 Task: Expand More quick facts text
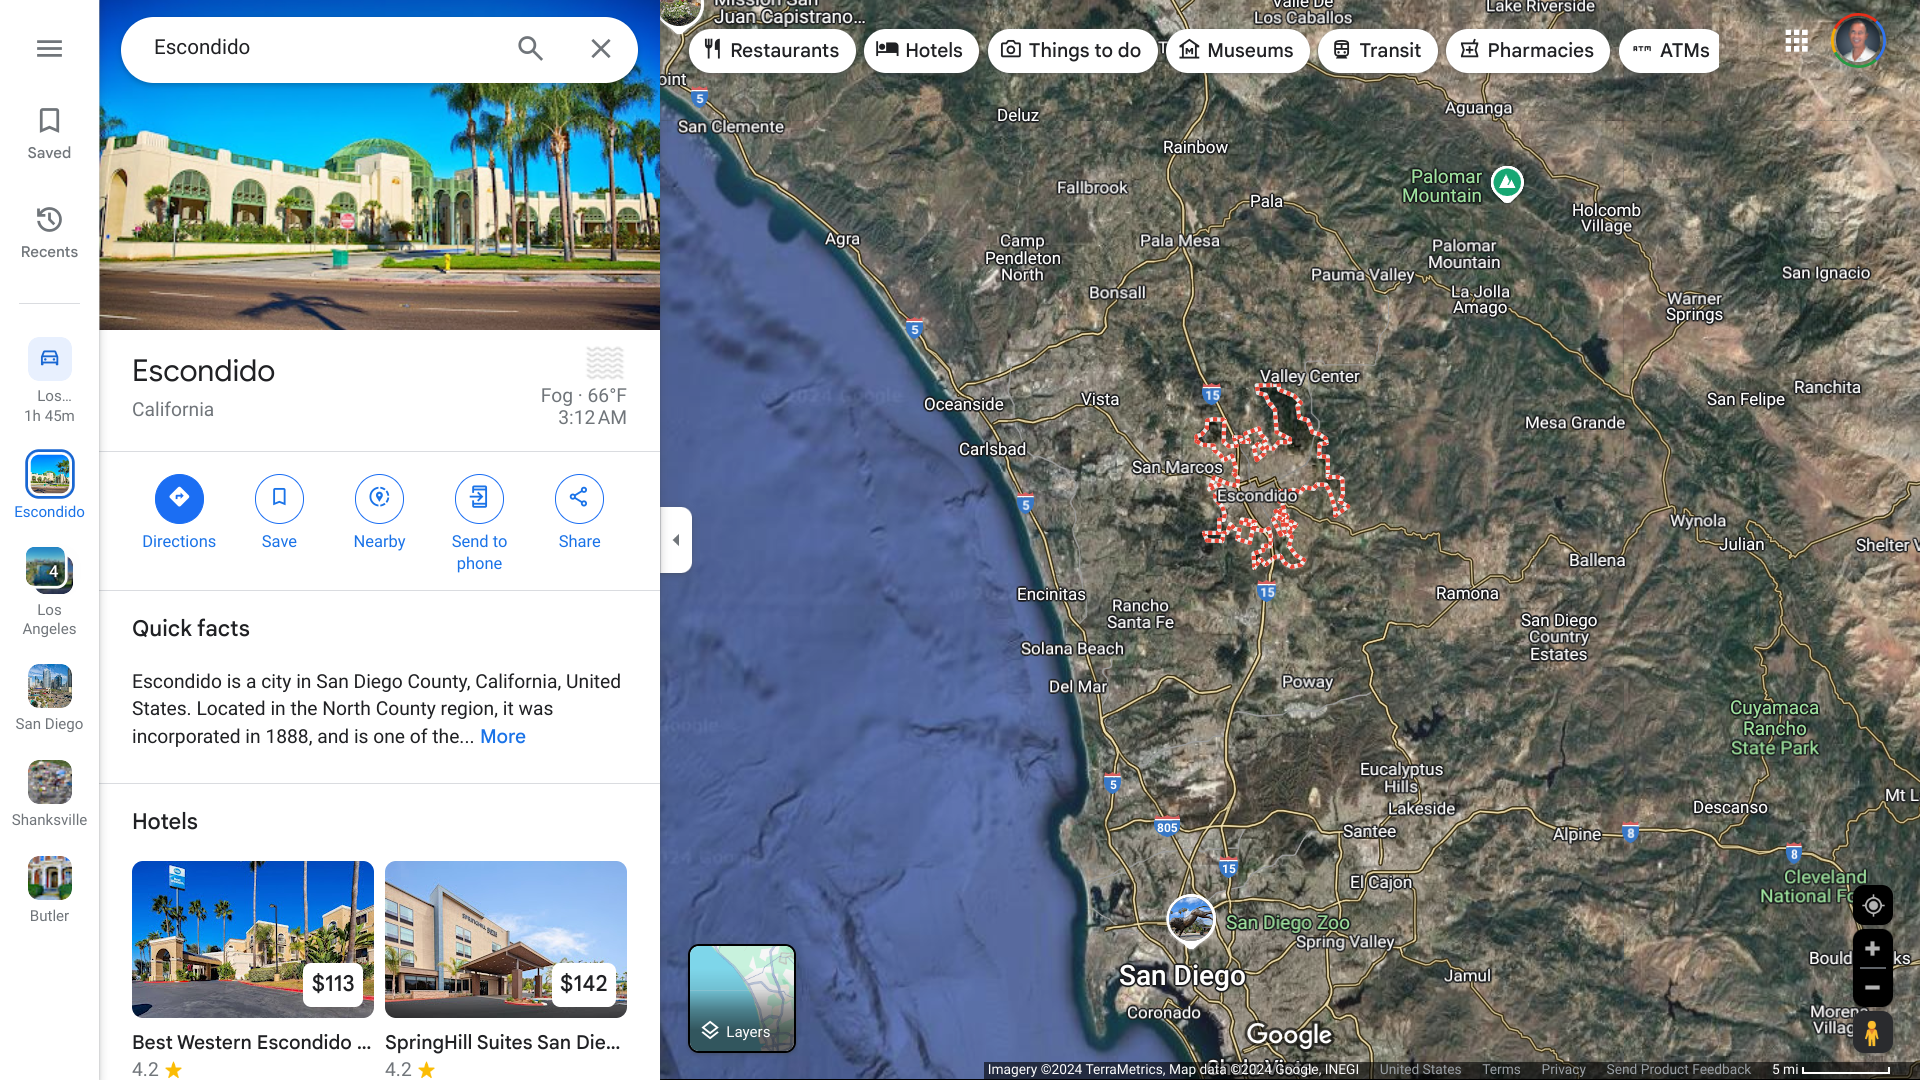(502, 737)
